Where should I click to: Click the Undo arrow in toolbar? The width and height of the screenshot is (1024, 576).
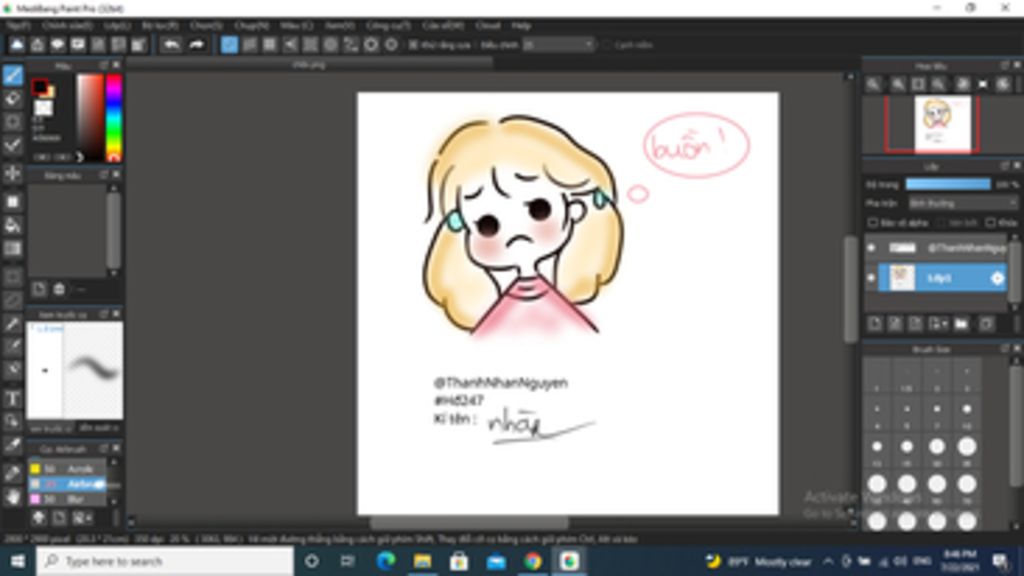(171, 44)
